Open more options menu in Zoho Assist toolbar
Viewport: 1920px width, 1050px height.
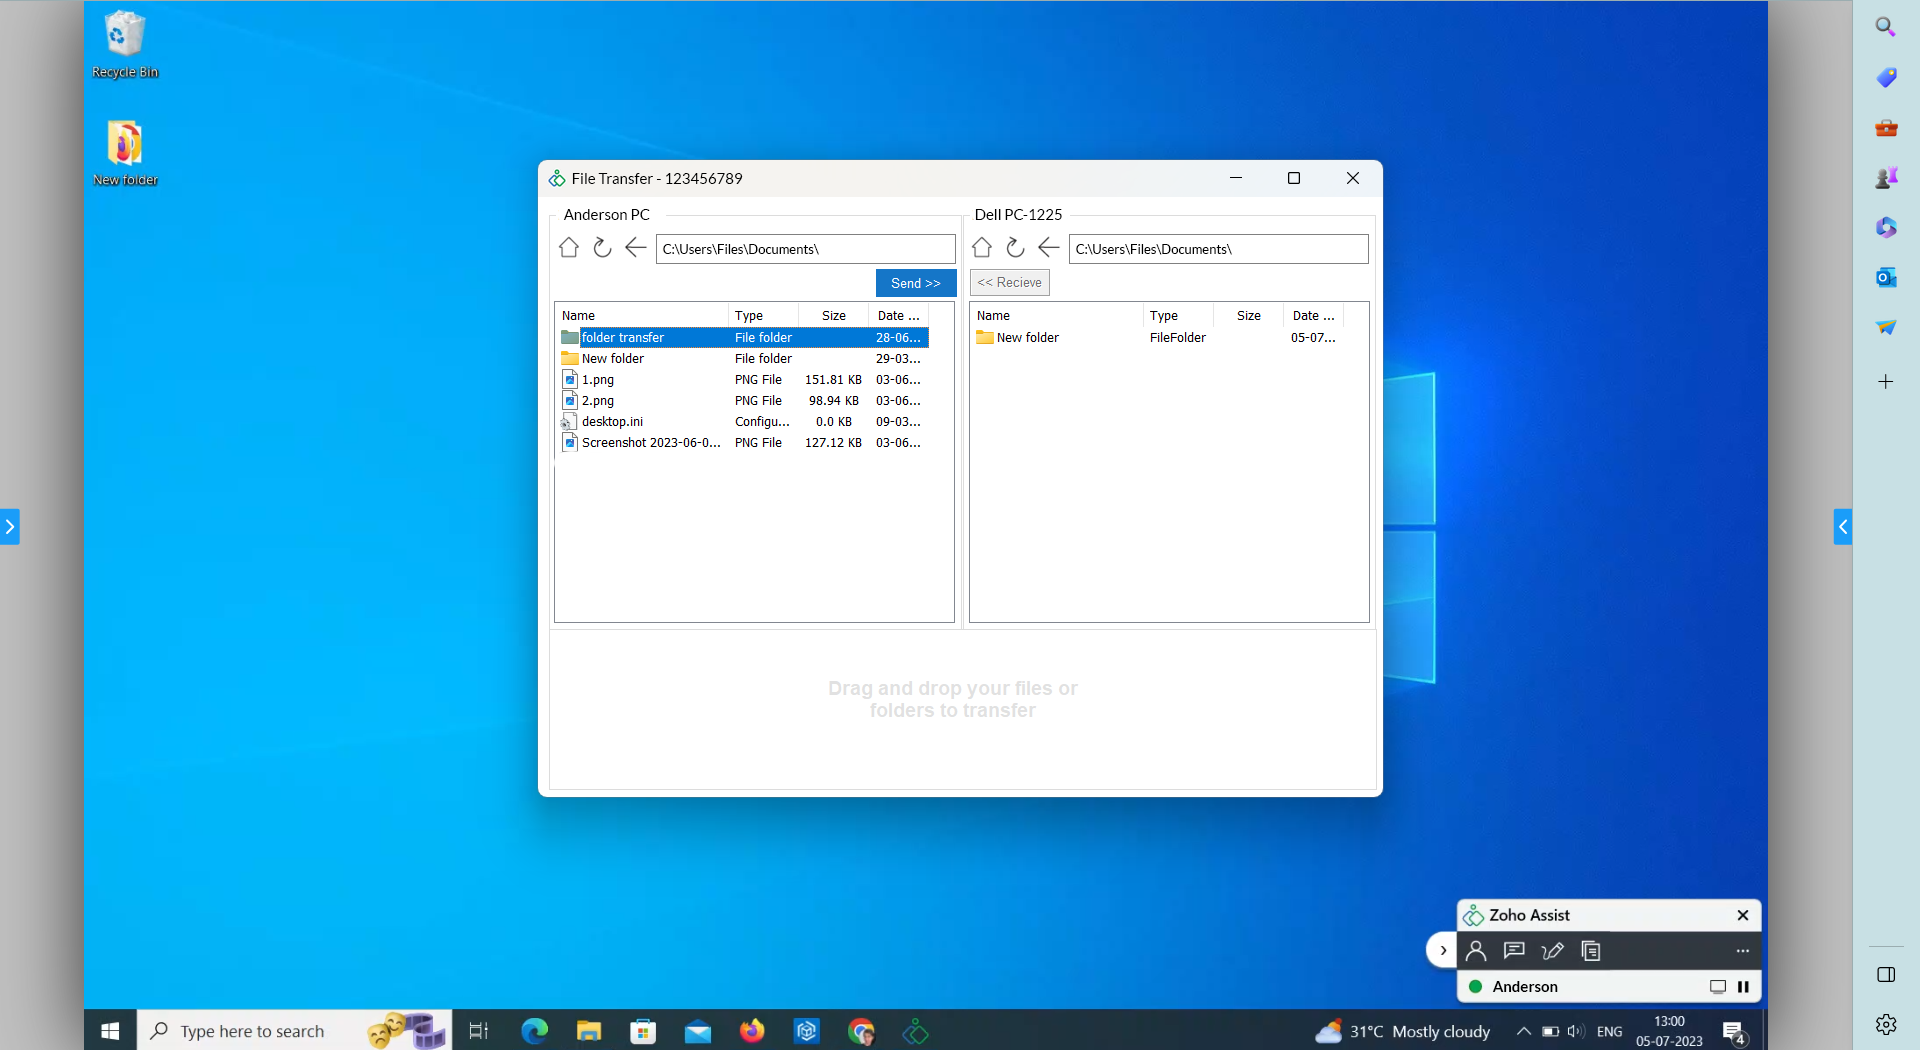pos(1743,951)
